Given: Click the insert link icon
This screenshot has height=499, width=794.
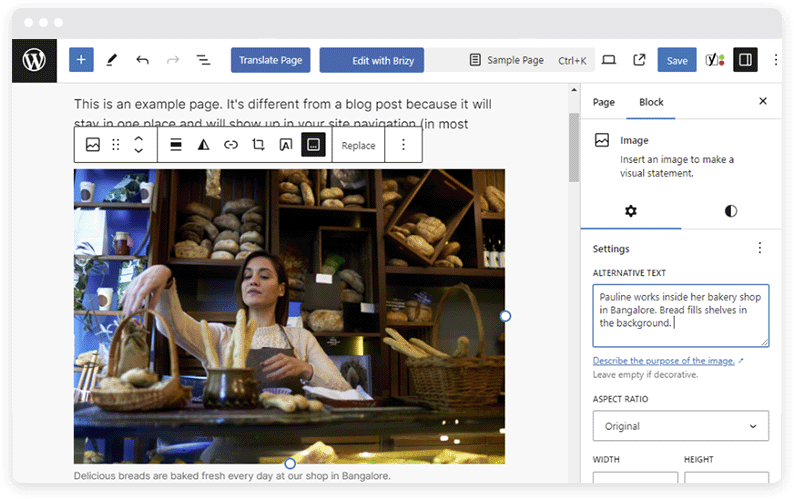Looking at the screenshot, I should click(231, 145).
